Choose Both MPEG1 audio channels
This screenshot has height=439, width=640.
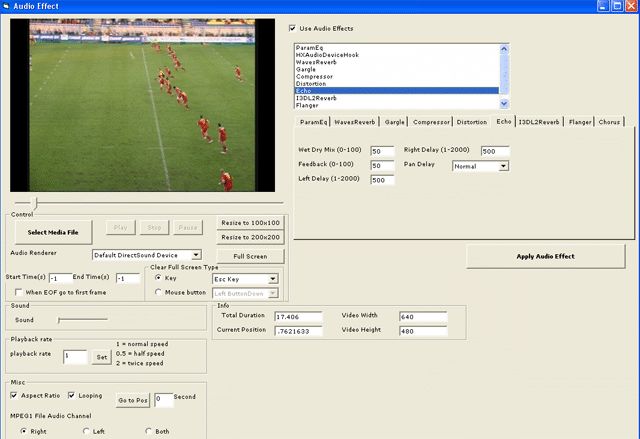point(149,431)
